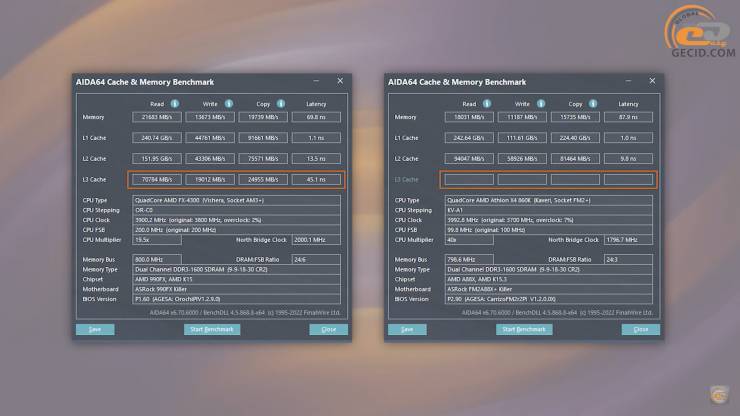
Task: Click the Read info icon in the left window
Action: click(x=175, y=103)
